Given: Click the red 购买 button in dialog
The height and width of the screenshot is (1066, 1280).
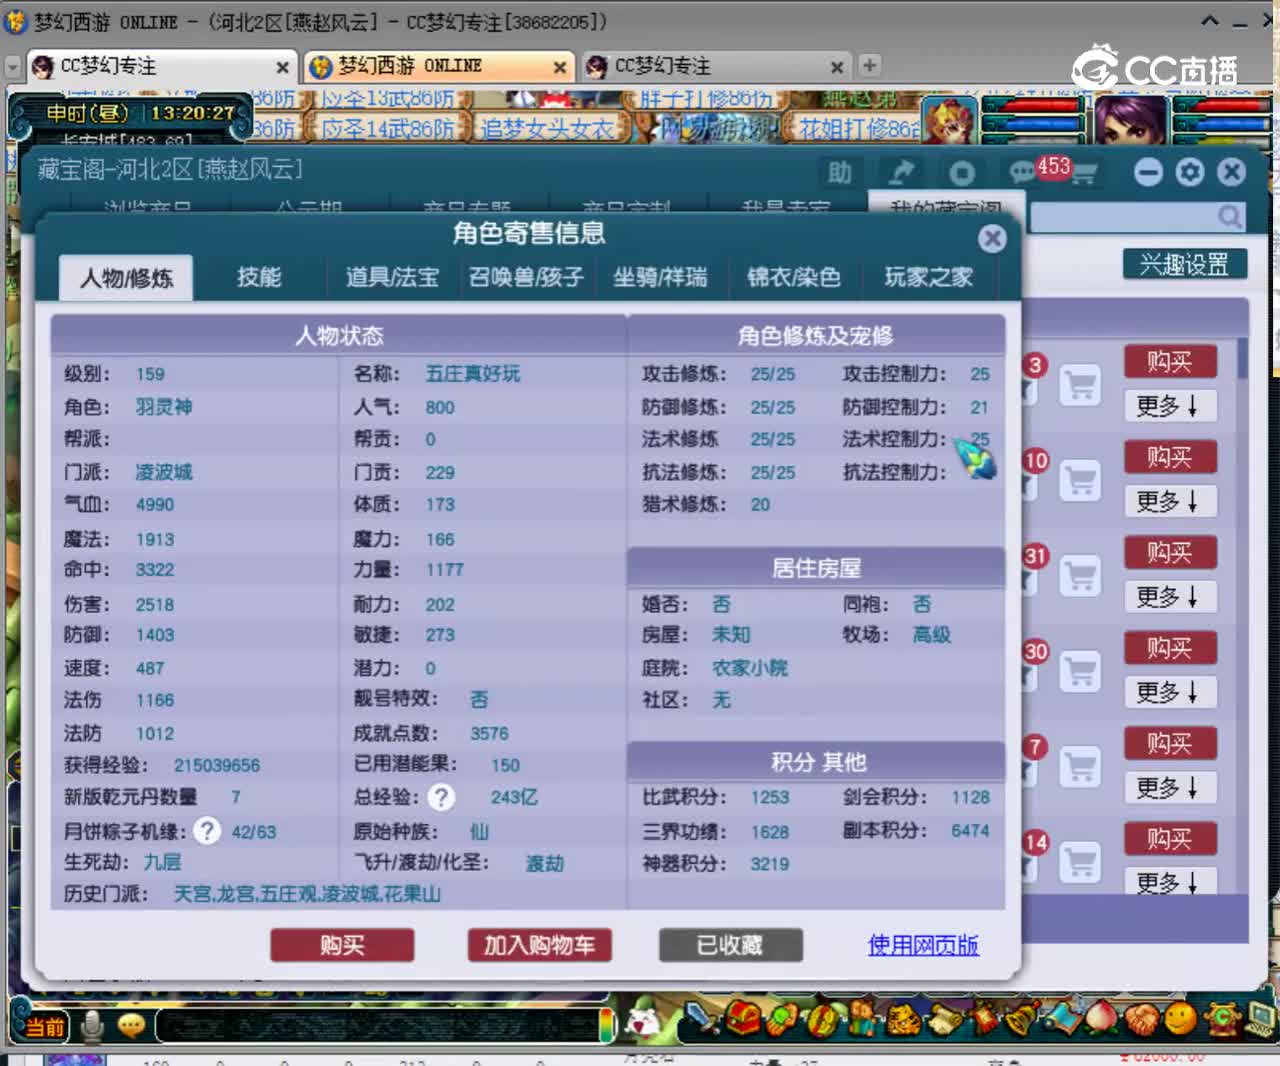Looking at the screenshot, I should 342,945.
